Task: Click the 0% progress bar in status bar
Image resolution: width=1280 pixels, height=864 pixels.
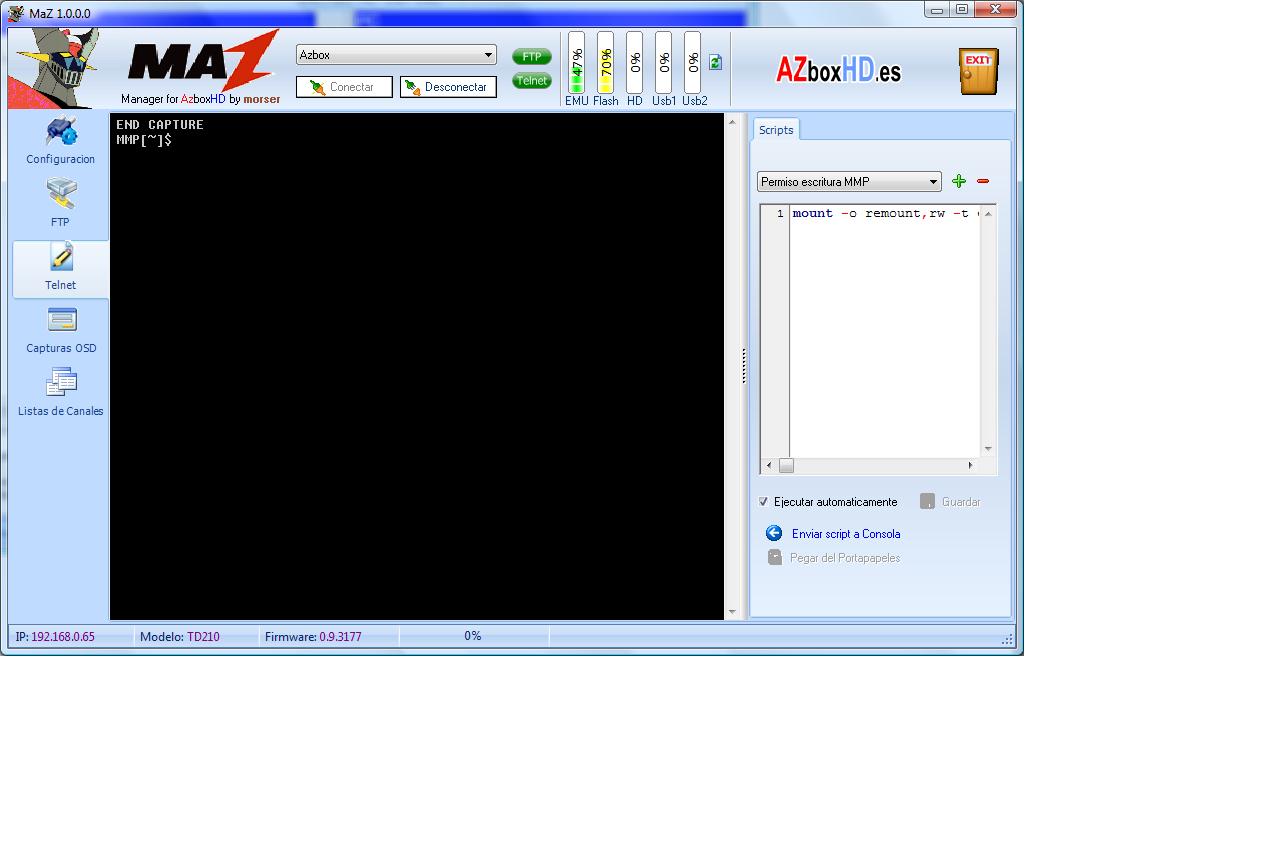Action: tap(473, 636)
